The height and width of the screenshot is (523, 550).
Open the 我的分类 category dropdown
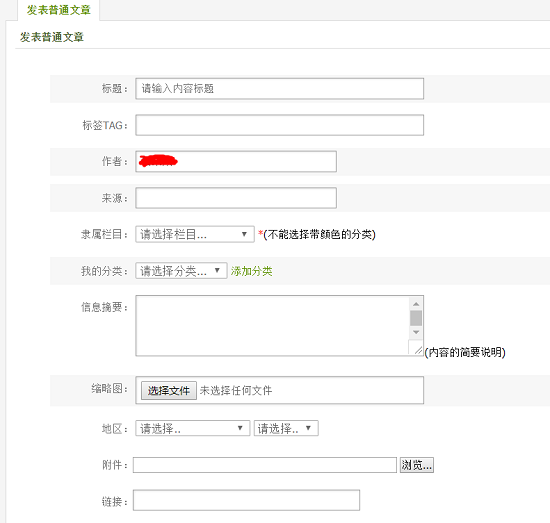[181, 270]
